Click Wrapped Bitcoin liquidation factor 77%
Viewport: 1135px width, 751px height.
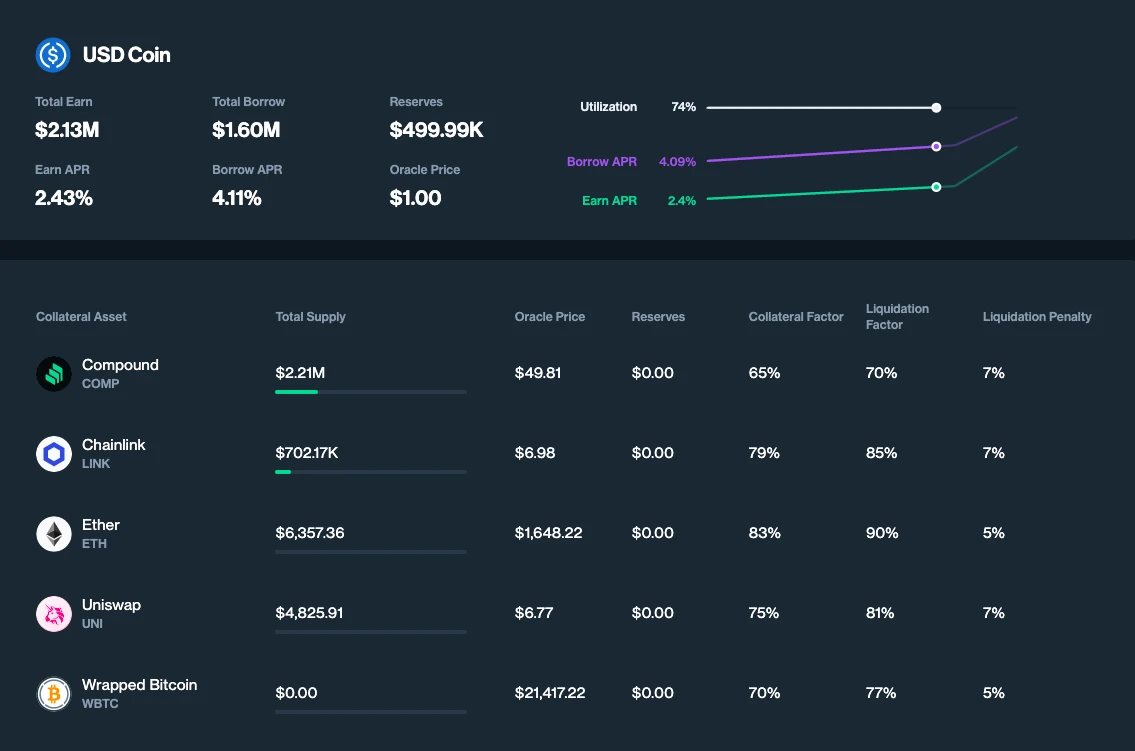[x=881, y=693]
